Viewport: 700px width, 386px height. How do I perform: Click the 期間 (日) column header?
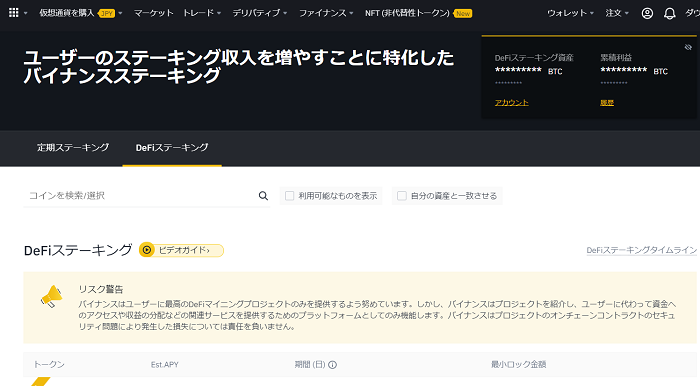[310, 365]
